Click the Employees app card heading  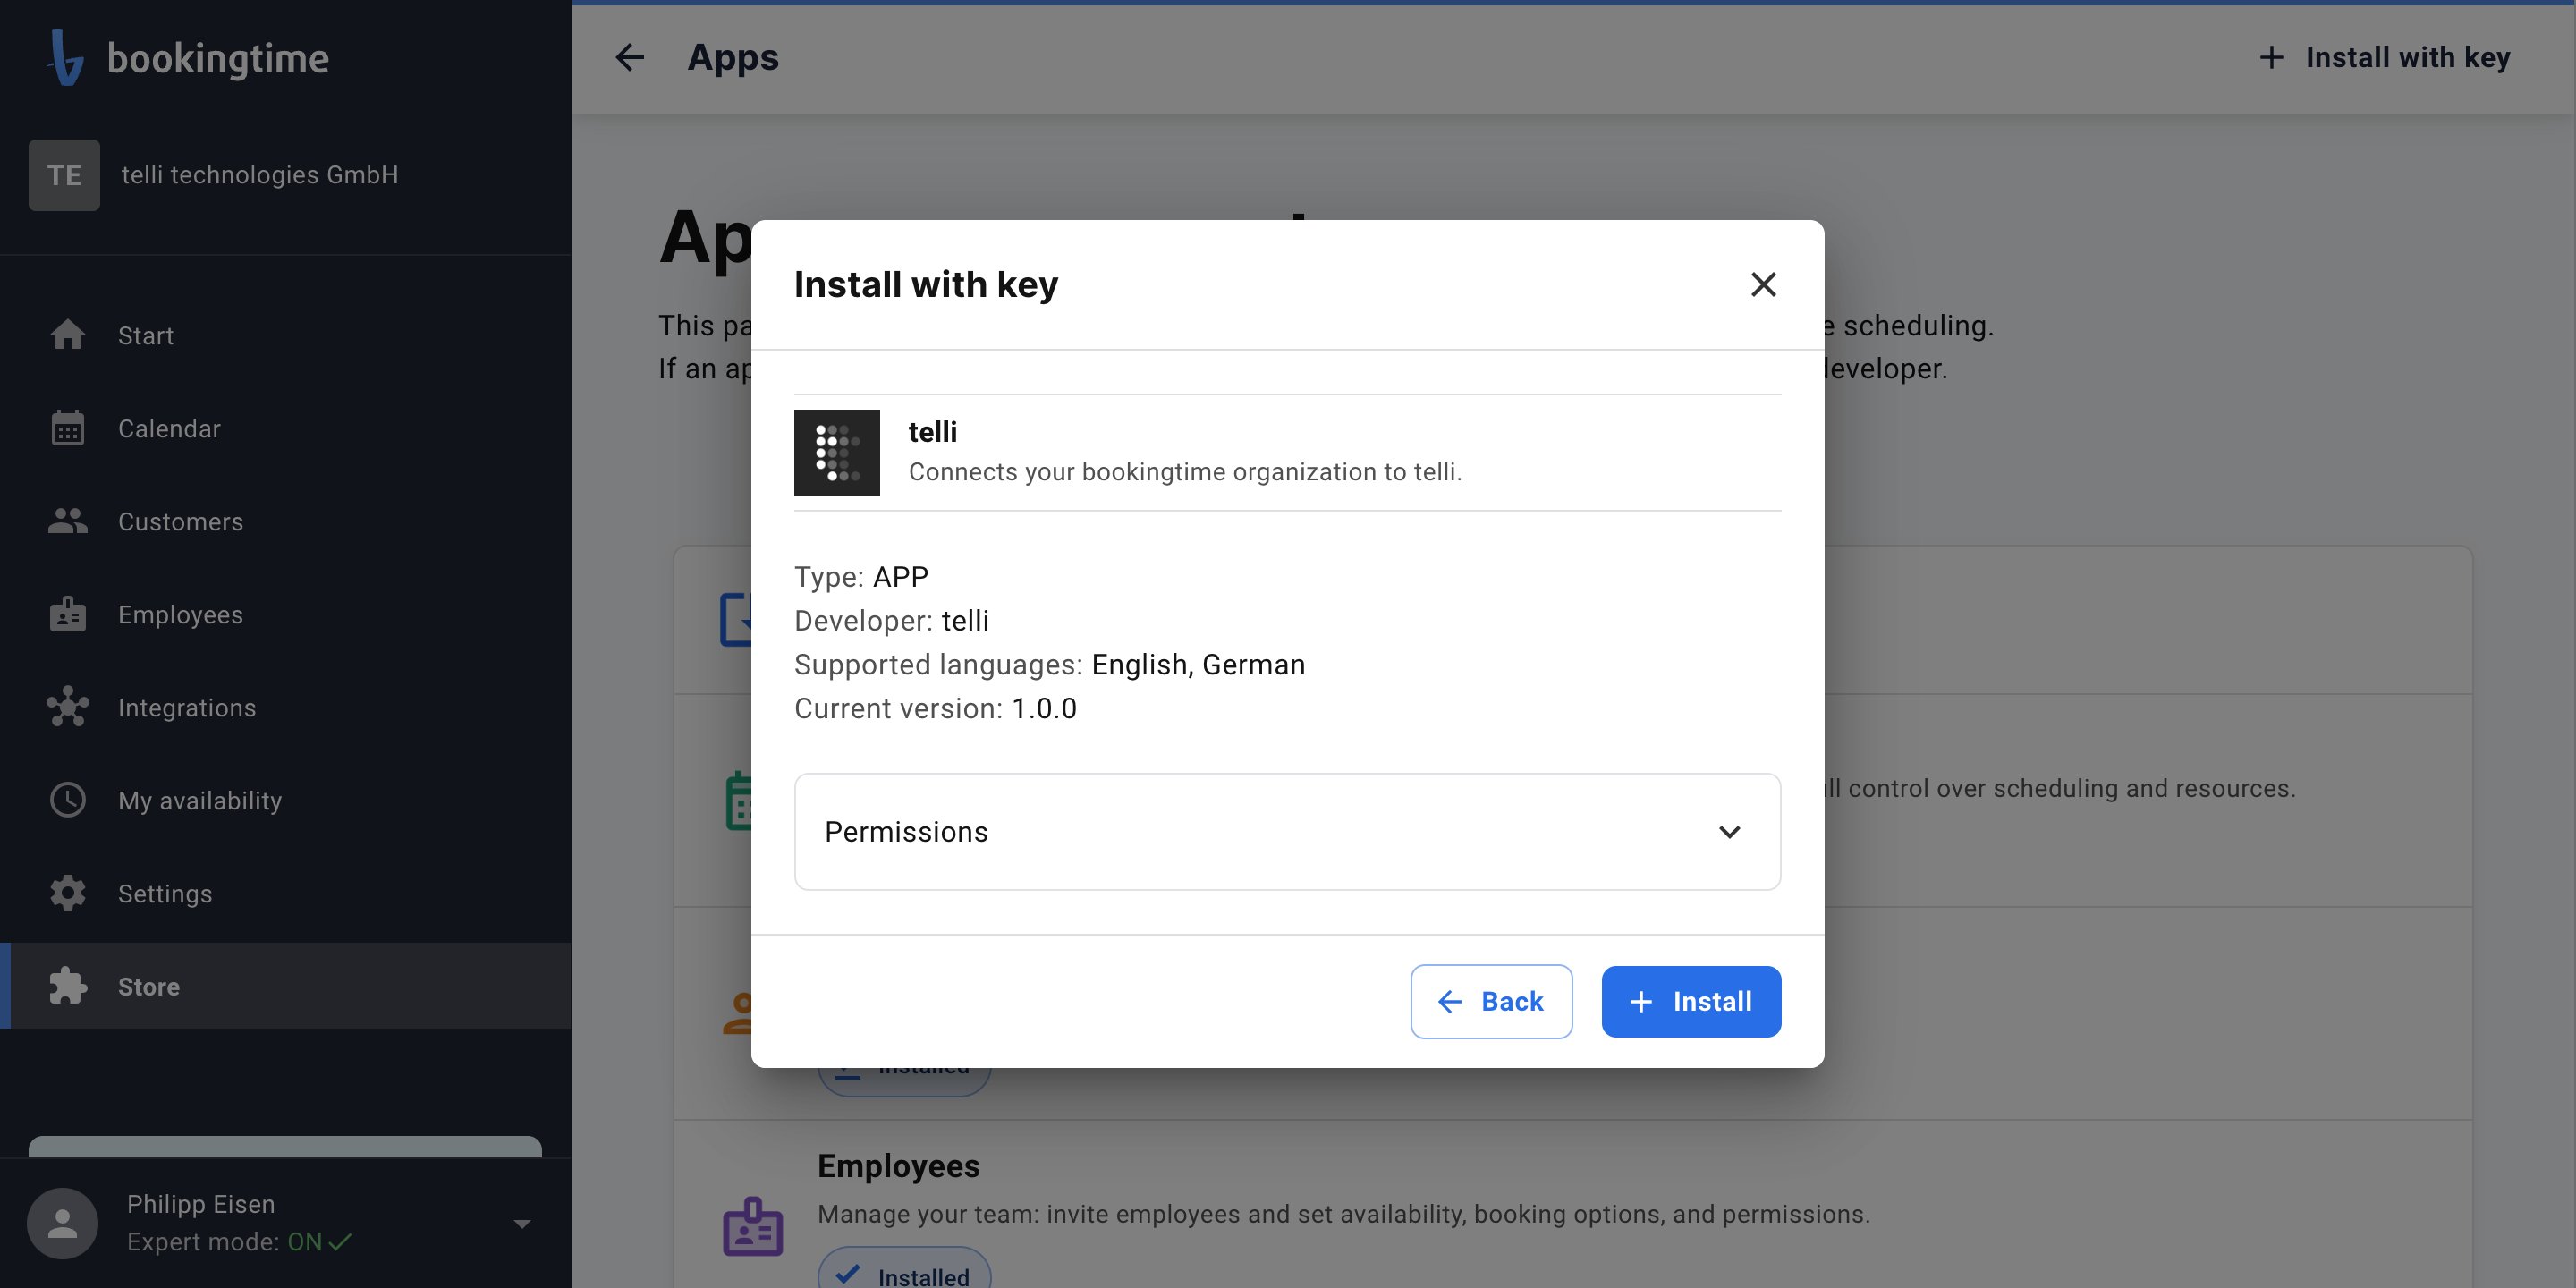pyautogui.click(x=898, y=1166)
